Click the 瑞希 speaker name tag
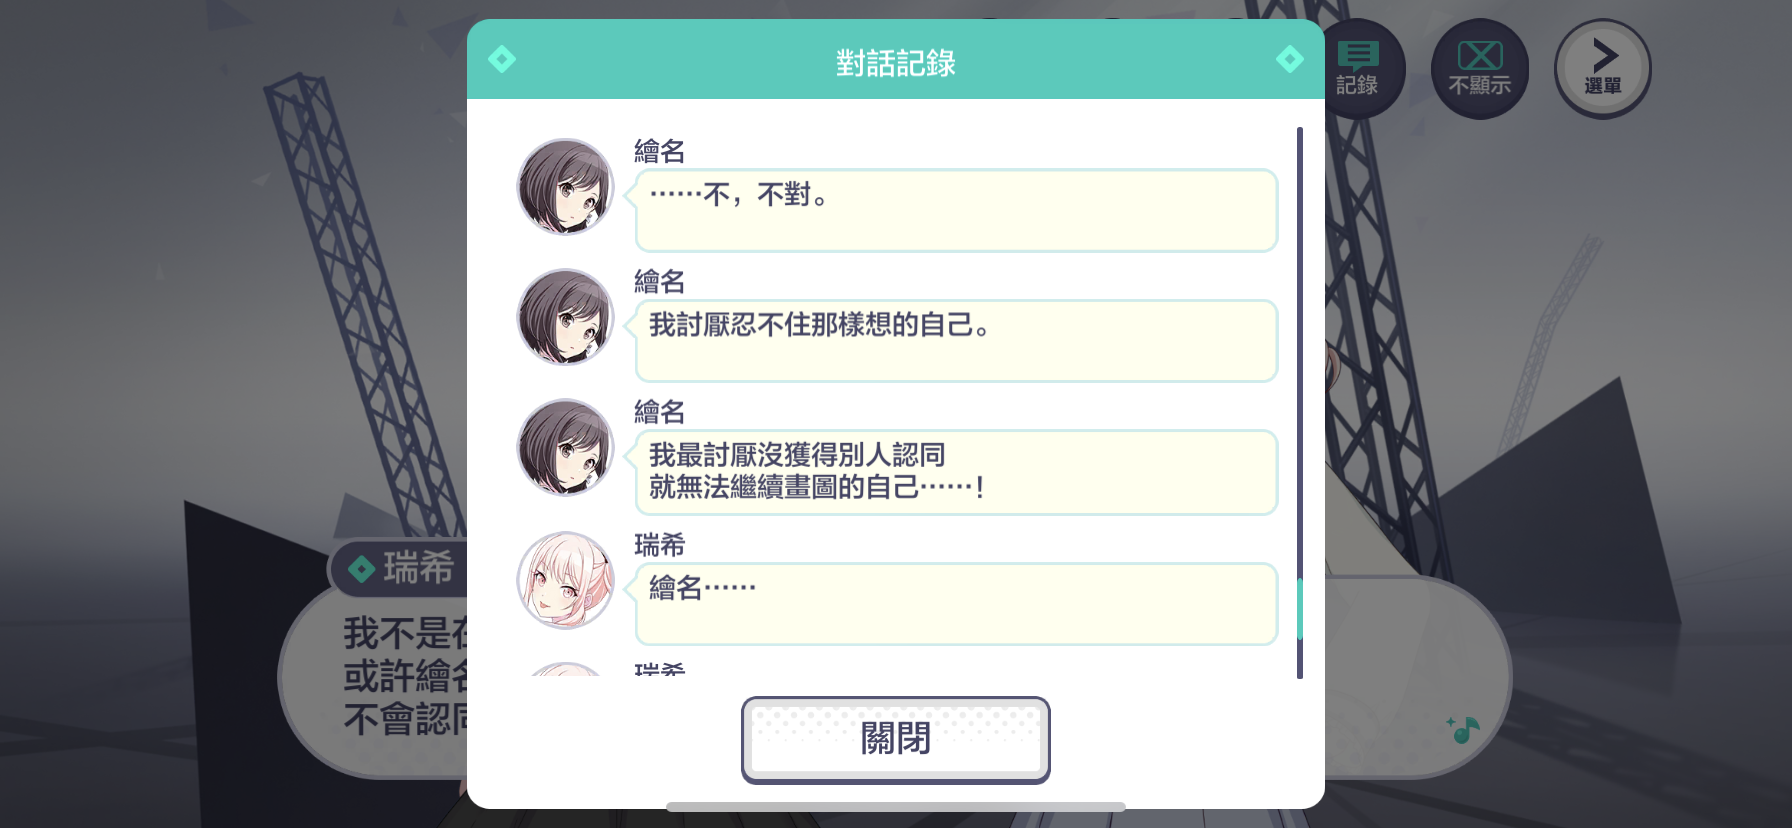The height and width of the screenshot is (828, 1792). (x=400, y=568)
